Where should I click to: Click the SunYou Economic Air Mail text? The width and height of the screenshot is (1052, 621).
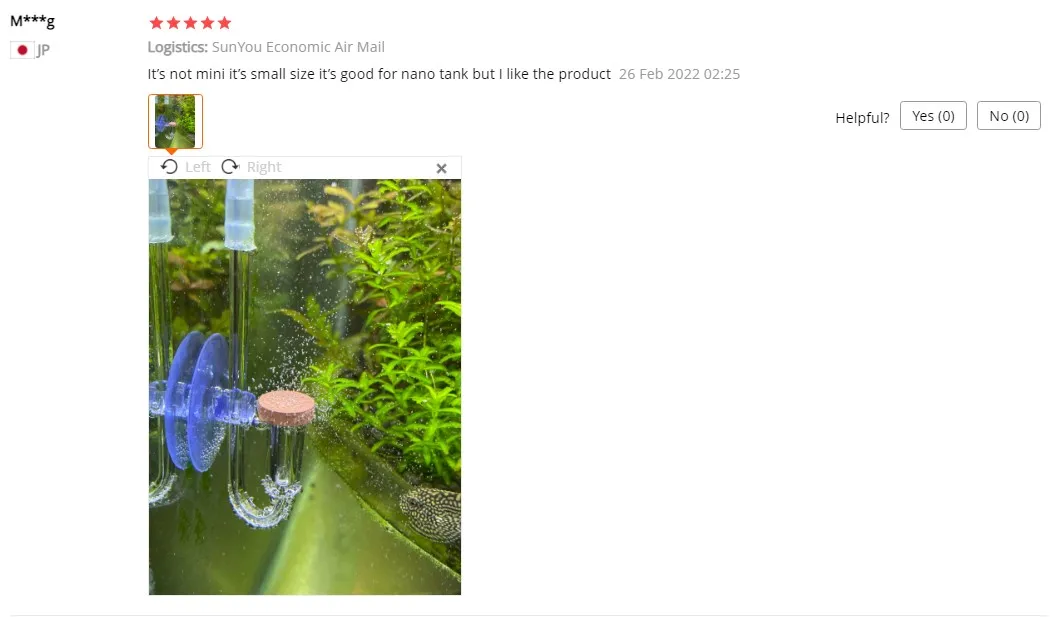(298, 47)
